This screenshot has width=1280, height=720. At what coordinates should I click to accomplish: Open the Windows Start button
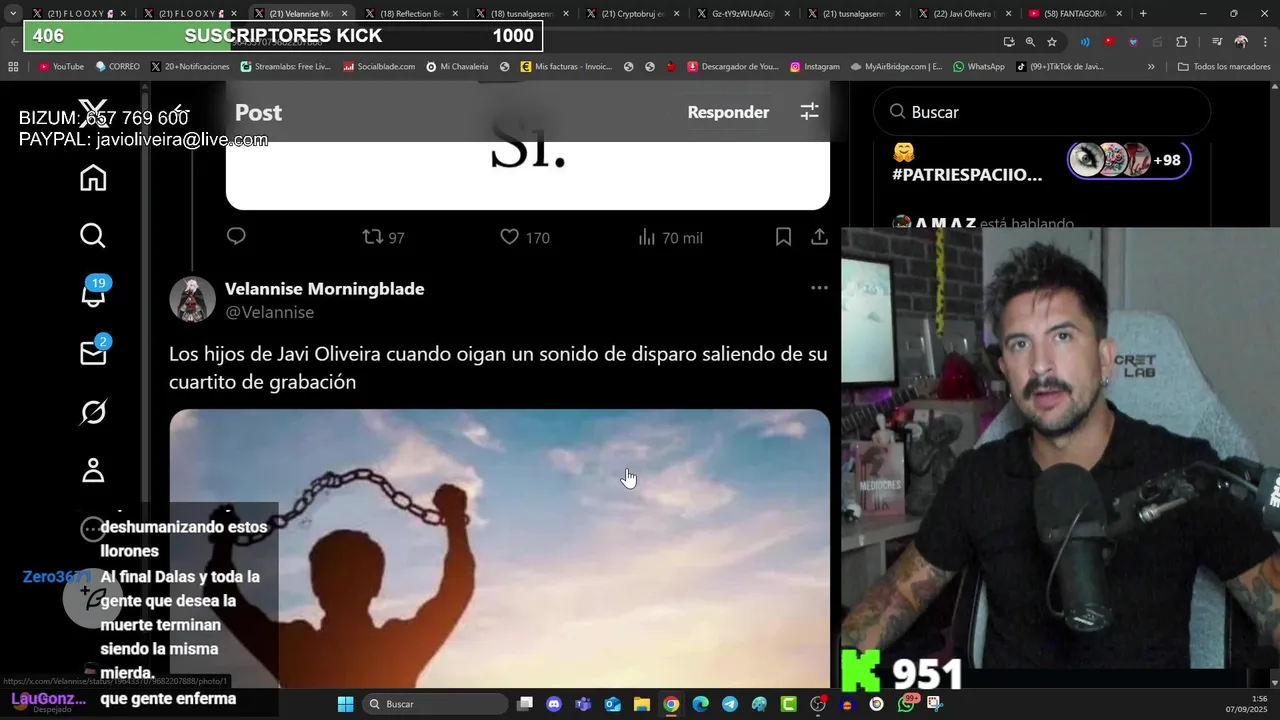pos(345,704)
